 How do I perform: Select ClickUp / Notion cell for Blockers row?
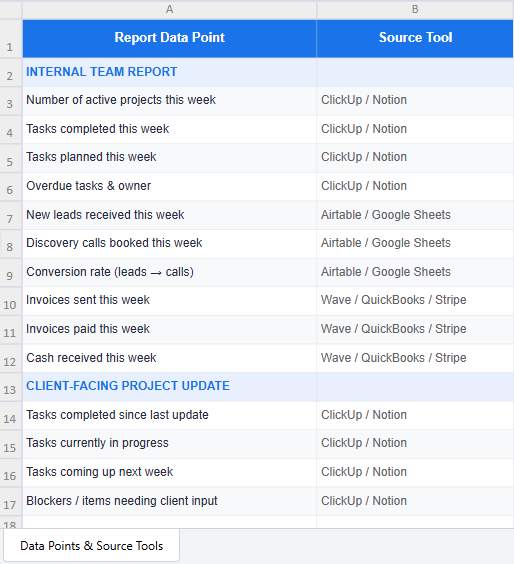415,501
